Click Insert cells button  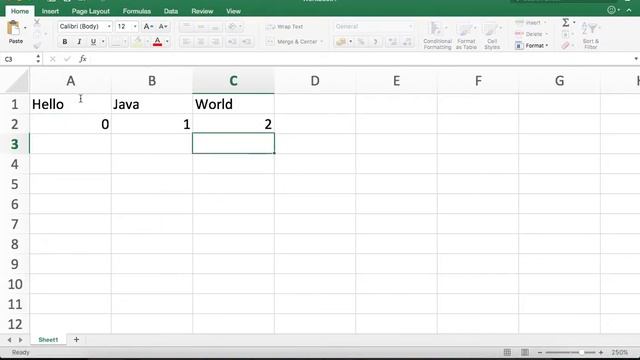531,22
